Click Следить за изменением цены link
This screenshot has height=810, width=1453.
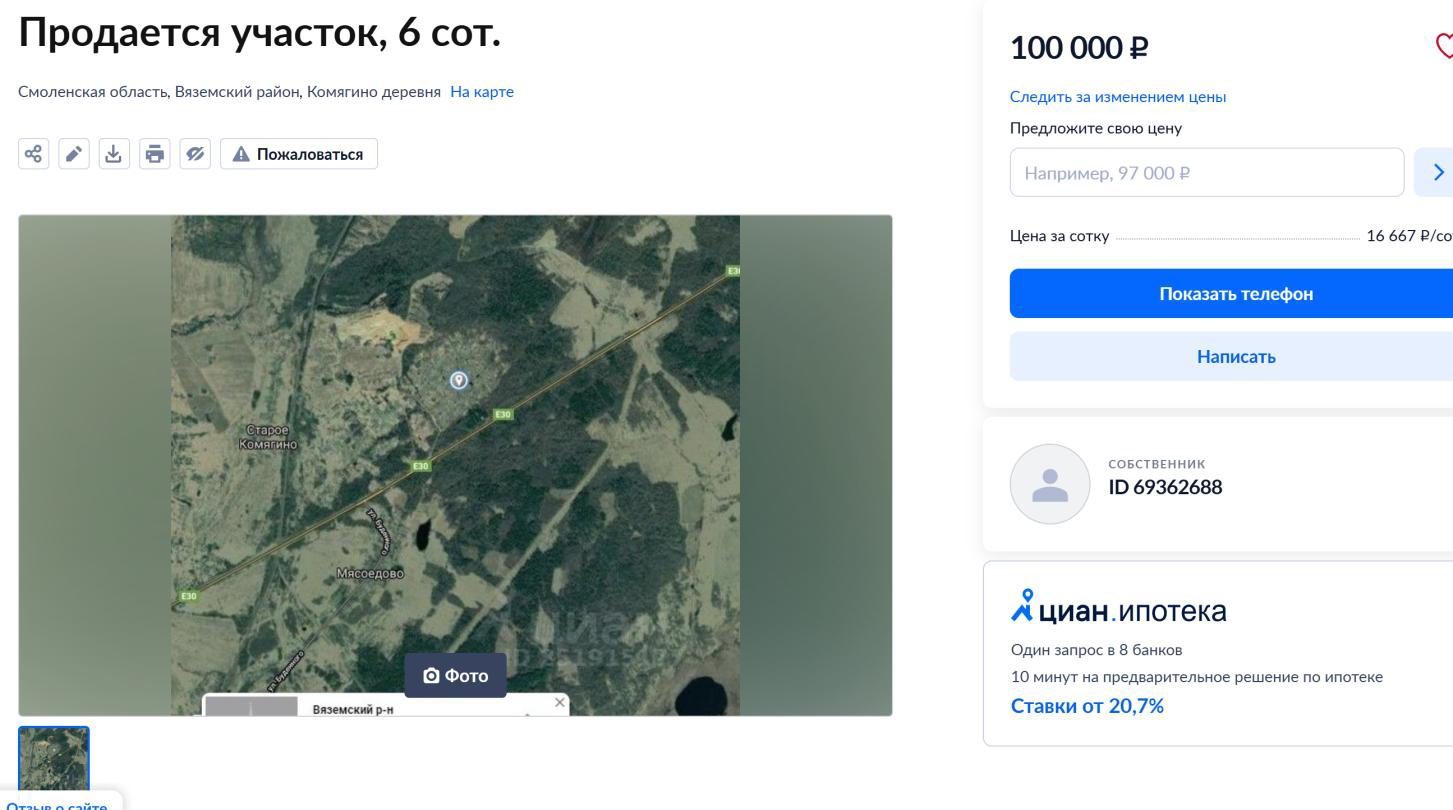1118,97
